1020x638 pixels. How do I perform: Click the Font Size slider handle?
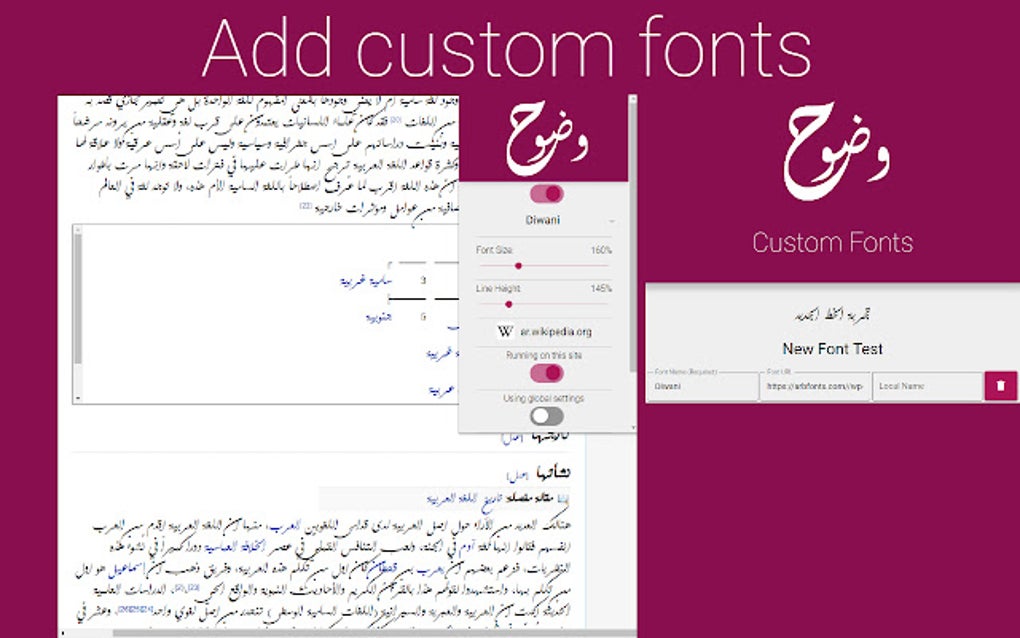518,266
